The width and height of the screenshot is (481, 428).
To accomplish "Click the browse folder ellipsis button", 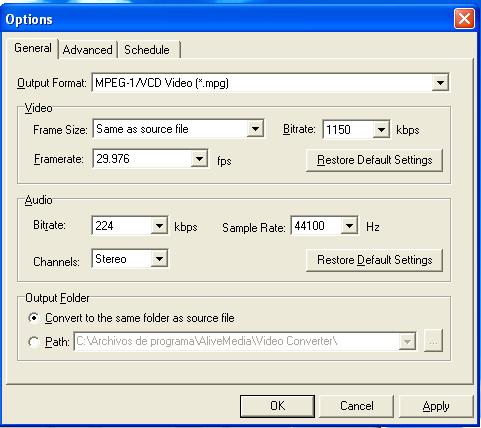I will pos(433,341).
